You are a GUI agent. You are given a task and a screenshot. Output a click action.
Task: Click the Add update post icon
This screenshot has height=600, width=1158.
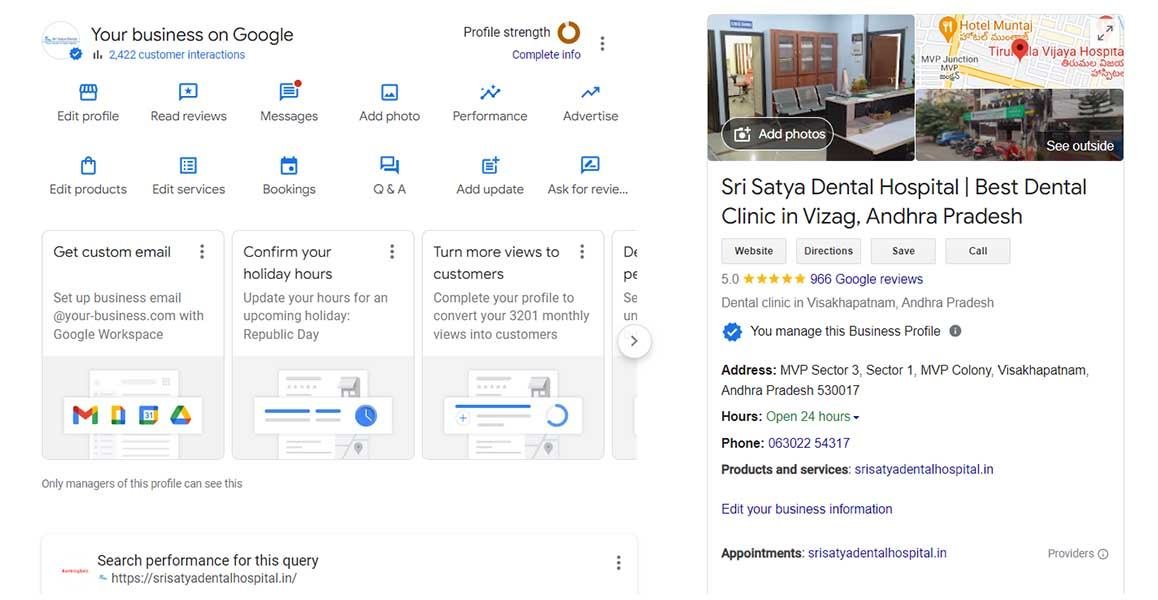coord(490,165)
